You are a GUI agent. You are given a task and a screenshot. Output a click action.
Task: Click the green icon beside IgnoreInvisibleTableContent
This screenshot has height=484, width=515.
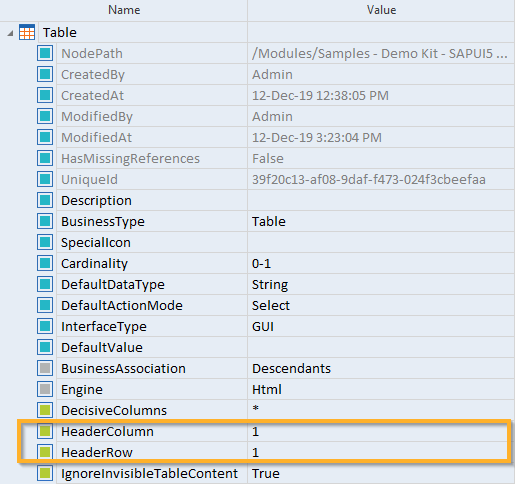tap(45, 473)
